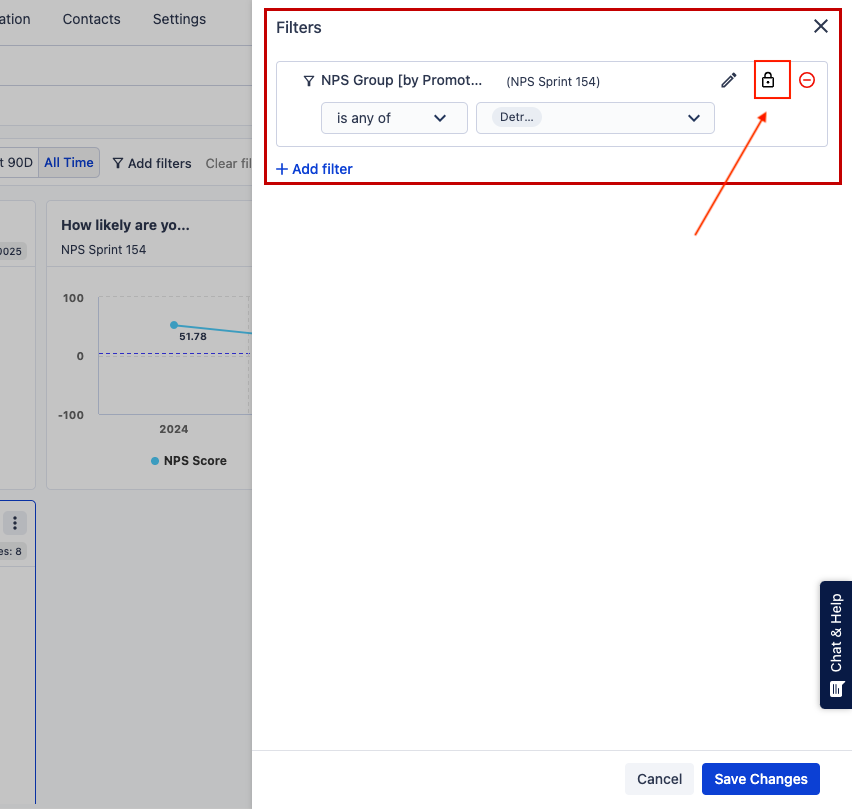Click the Add filter link text

pyautogui.click(x=322, y=169)
